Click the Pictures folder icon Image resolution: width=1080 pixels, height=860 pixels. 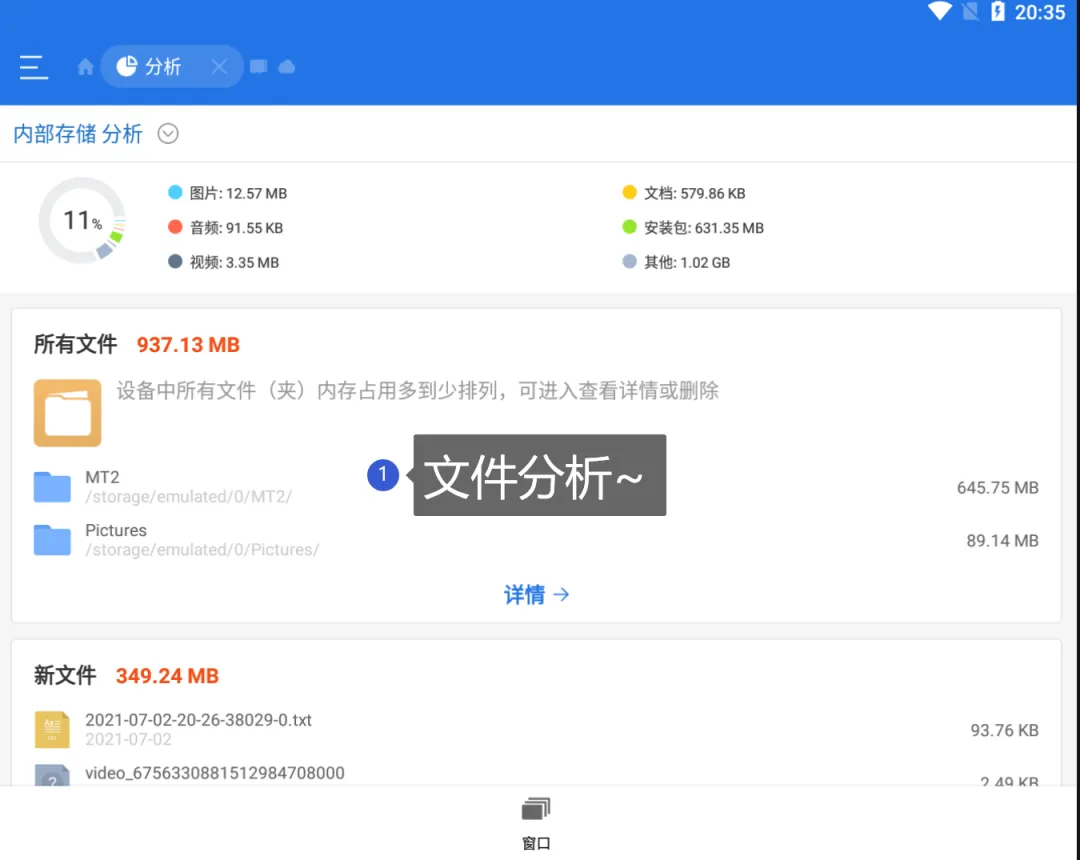[x=52, y=540]
